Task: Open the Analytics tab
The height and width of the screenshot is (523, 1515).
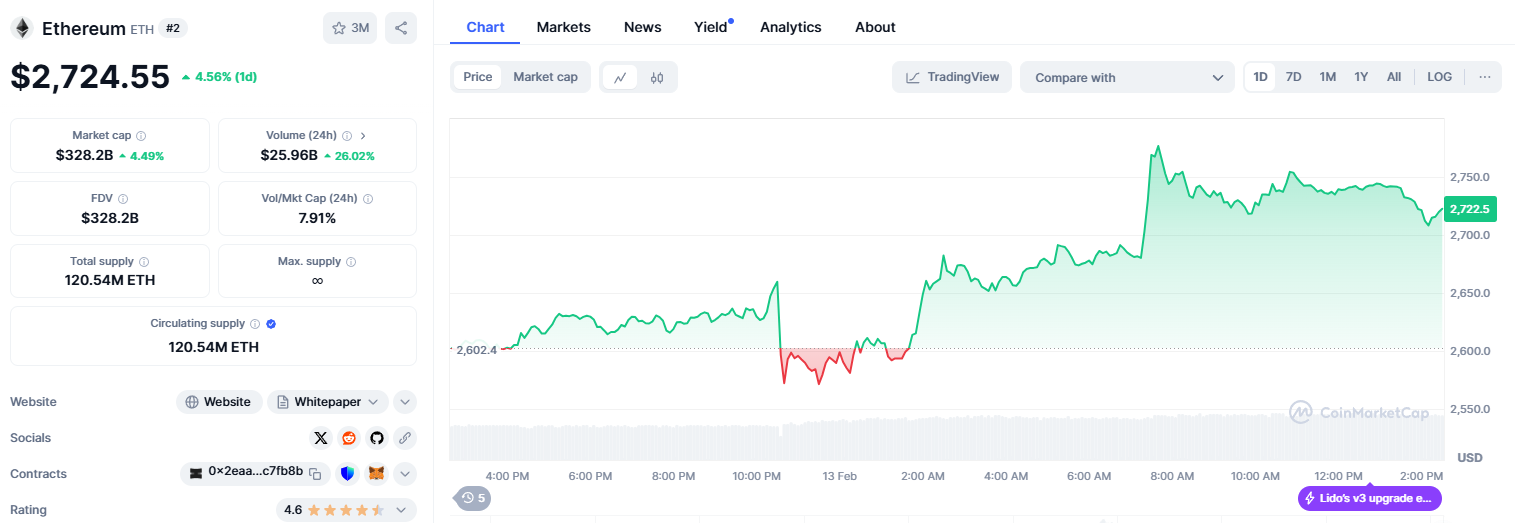Action: [791, 27]
